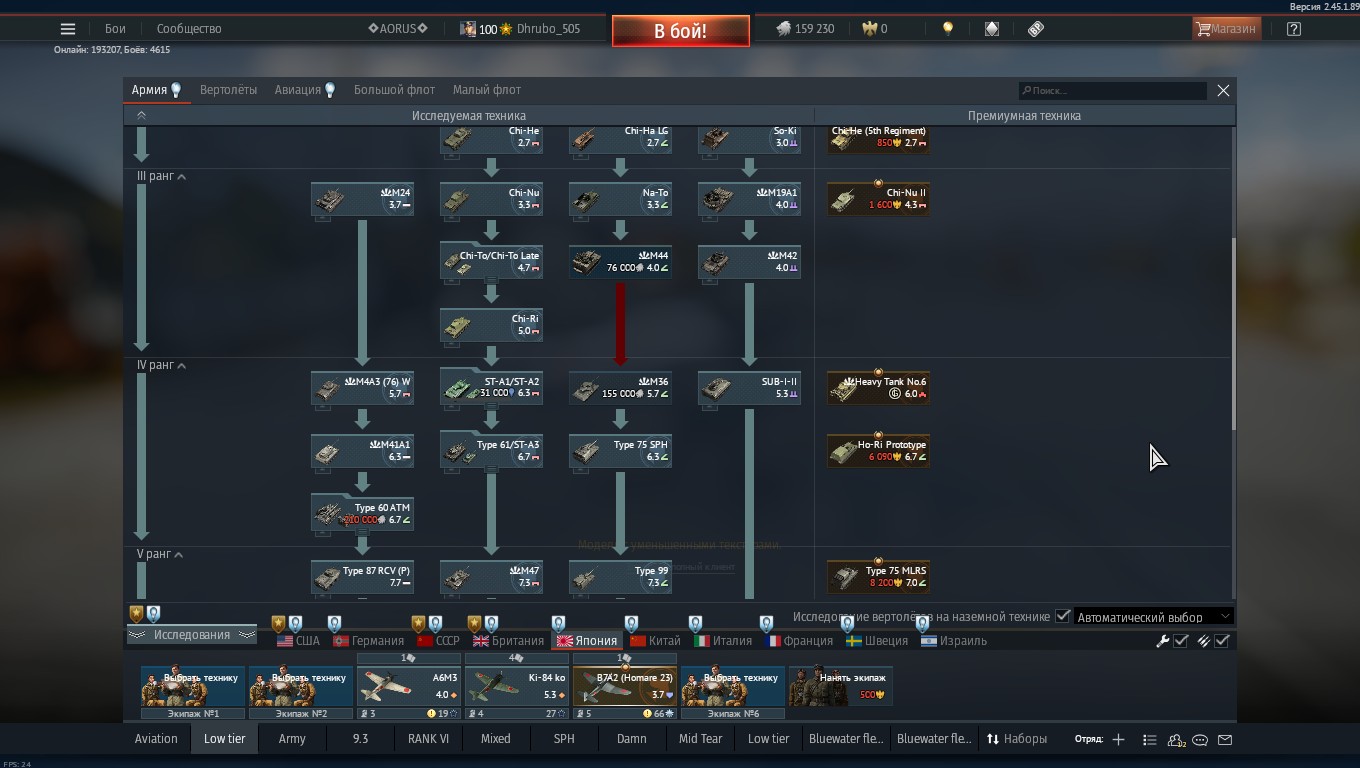Open the question mark help icon

click(x=1294, y=29)
